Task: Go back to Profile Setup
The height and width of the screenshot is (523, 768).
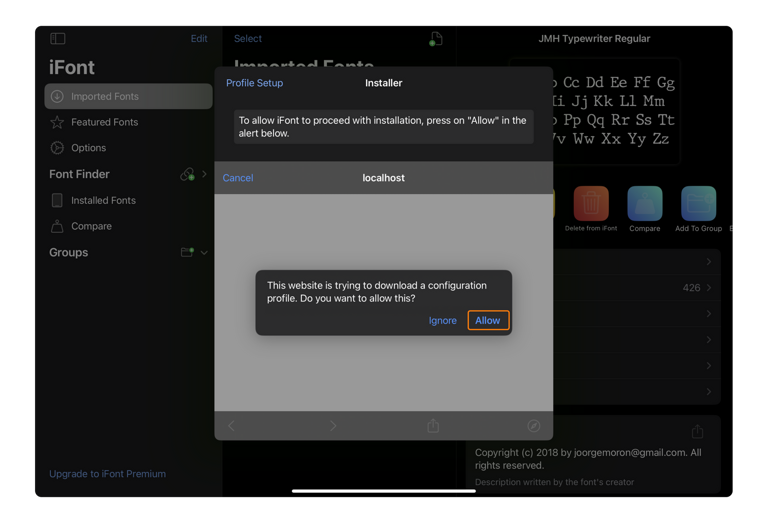Action: tap(254, 83)
